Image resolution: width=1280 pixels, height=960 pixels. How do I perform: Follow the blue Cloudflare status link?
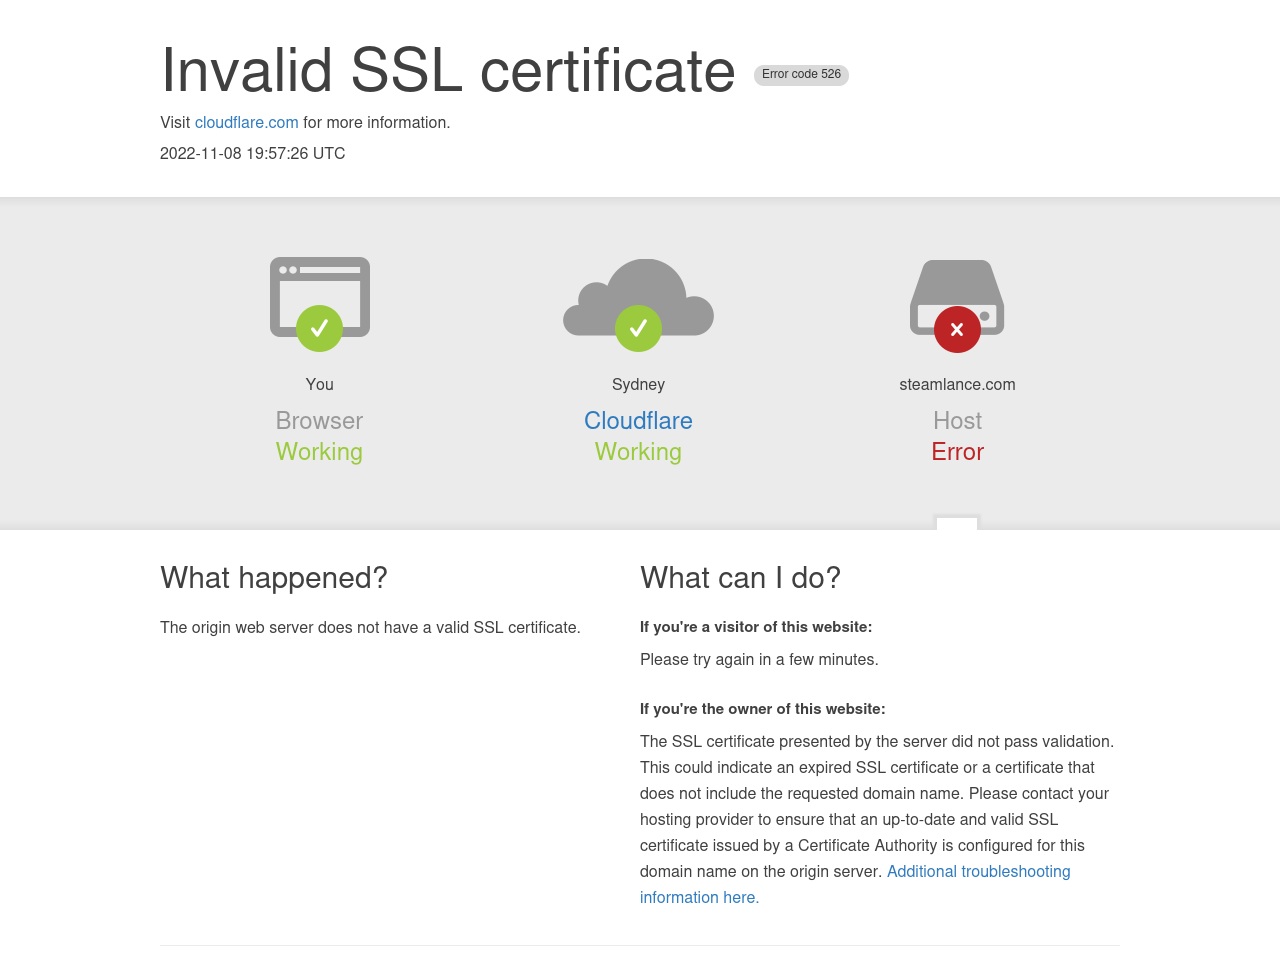tap(638, 421)
